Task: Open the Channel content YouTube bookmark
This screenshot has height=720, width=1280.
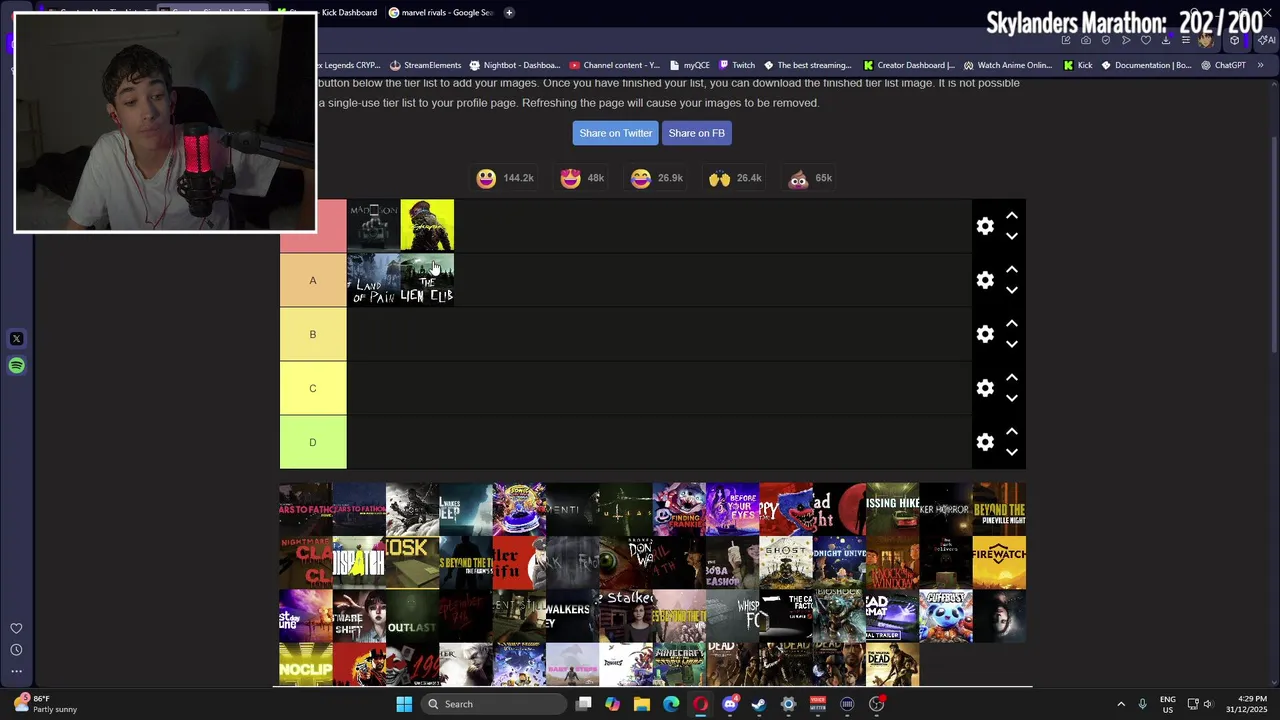Action: (615, 65)
